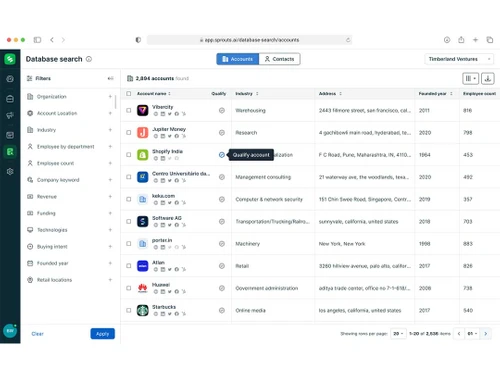Open the Centro Universitário account name

tap(181, 174)
